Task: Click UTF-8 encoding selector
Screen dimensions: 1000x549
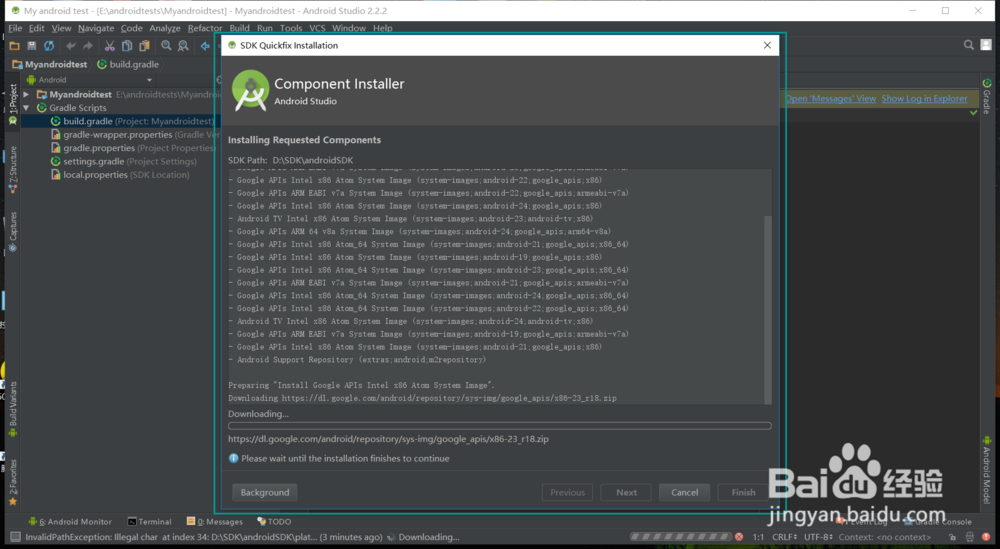Action: click(x=818, y=537)
